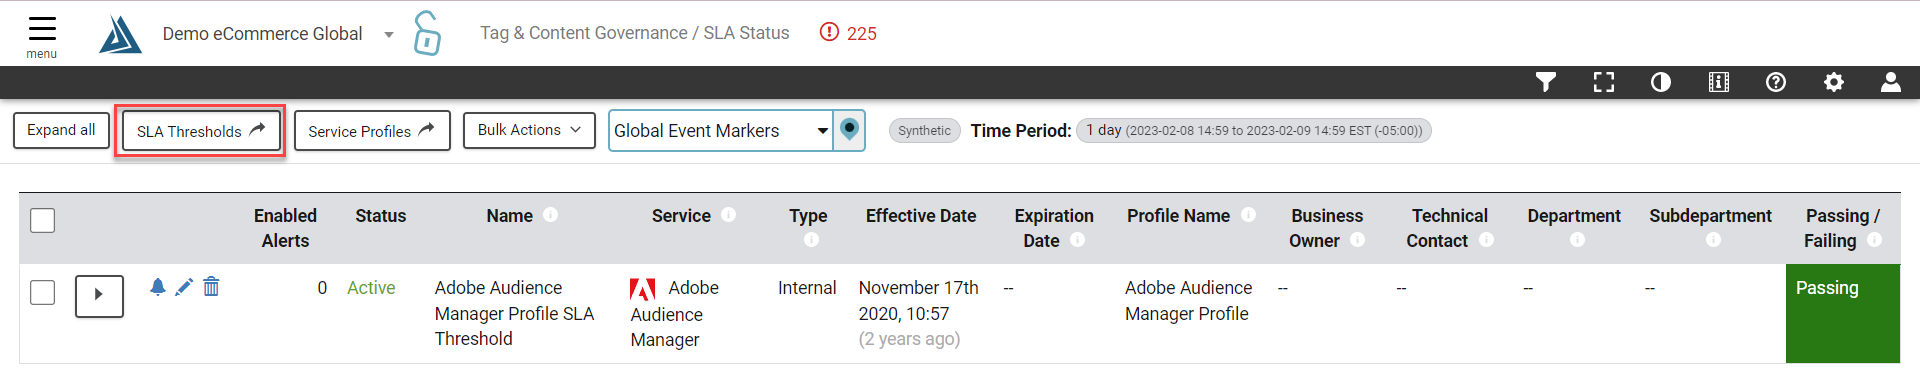Viewport: 1920px width, 386px height.
Task: Open the help question mark icon
Action: pos(1776,82)
